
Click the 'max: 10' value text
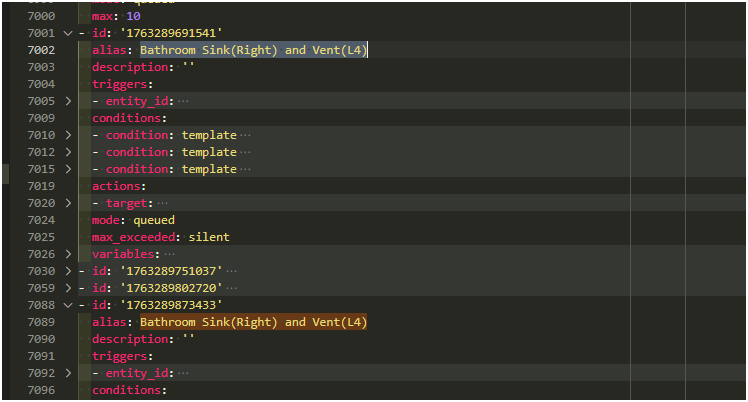point(119,16)
